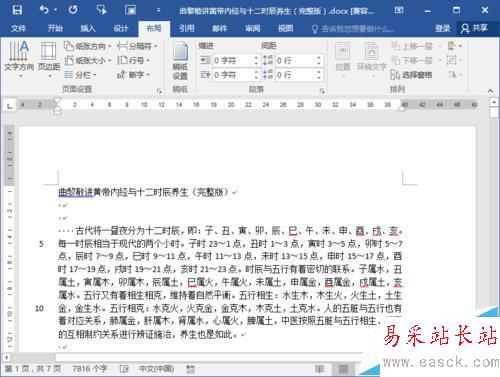Screen dimensions: 500x377
Task: Click the 登录 sign-in link
Action: pos(442,29)
